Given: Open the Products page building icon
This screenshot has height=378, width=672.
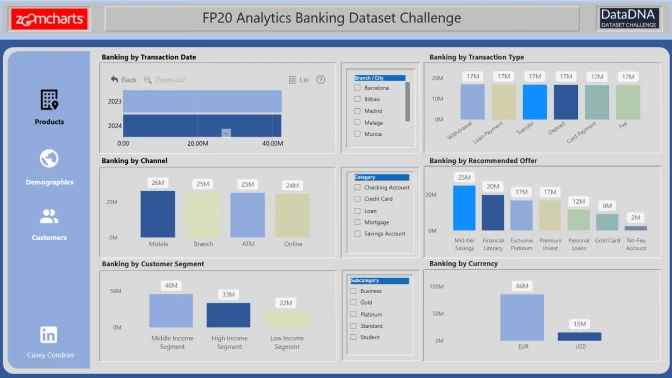Looking at the screenshot, I should [49, 100].
